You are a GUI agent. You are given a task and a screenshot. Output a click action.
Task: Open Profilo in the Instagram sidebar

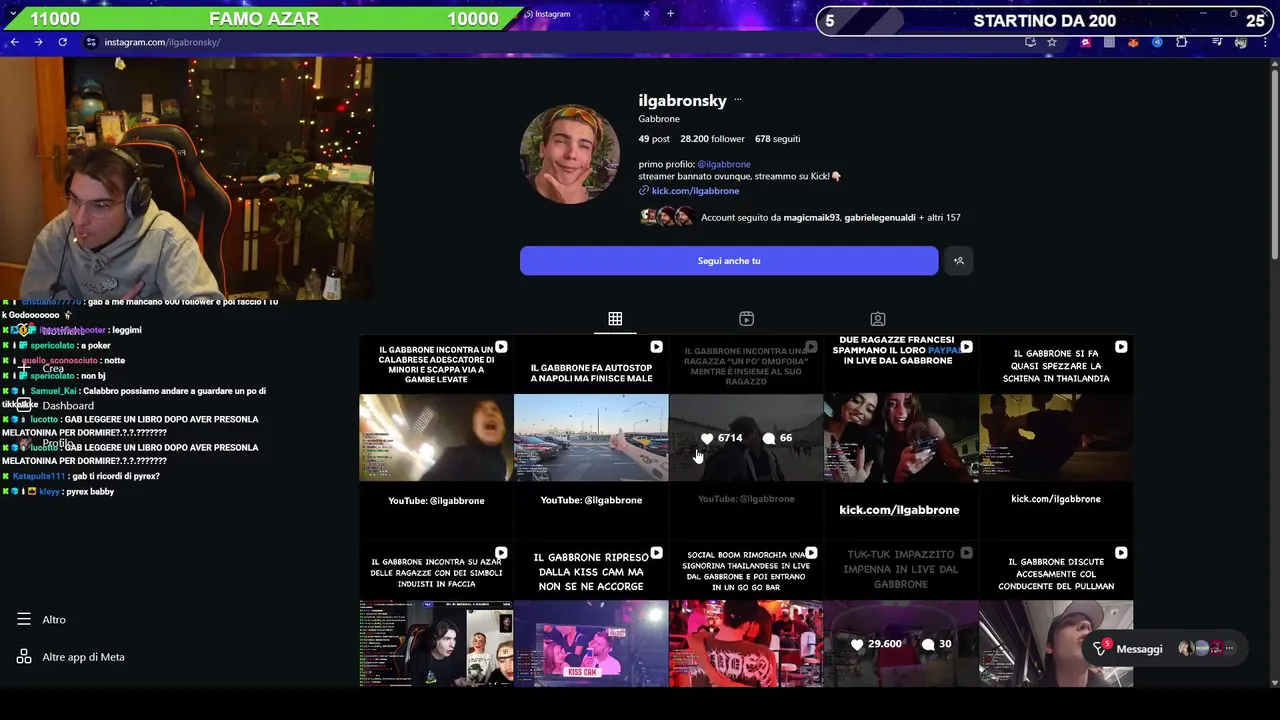(46, 443)
